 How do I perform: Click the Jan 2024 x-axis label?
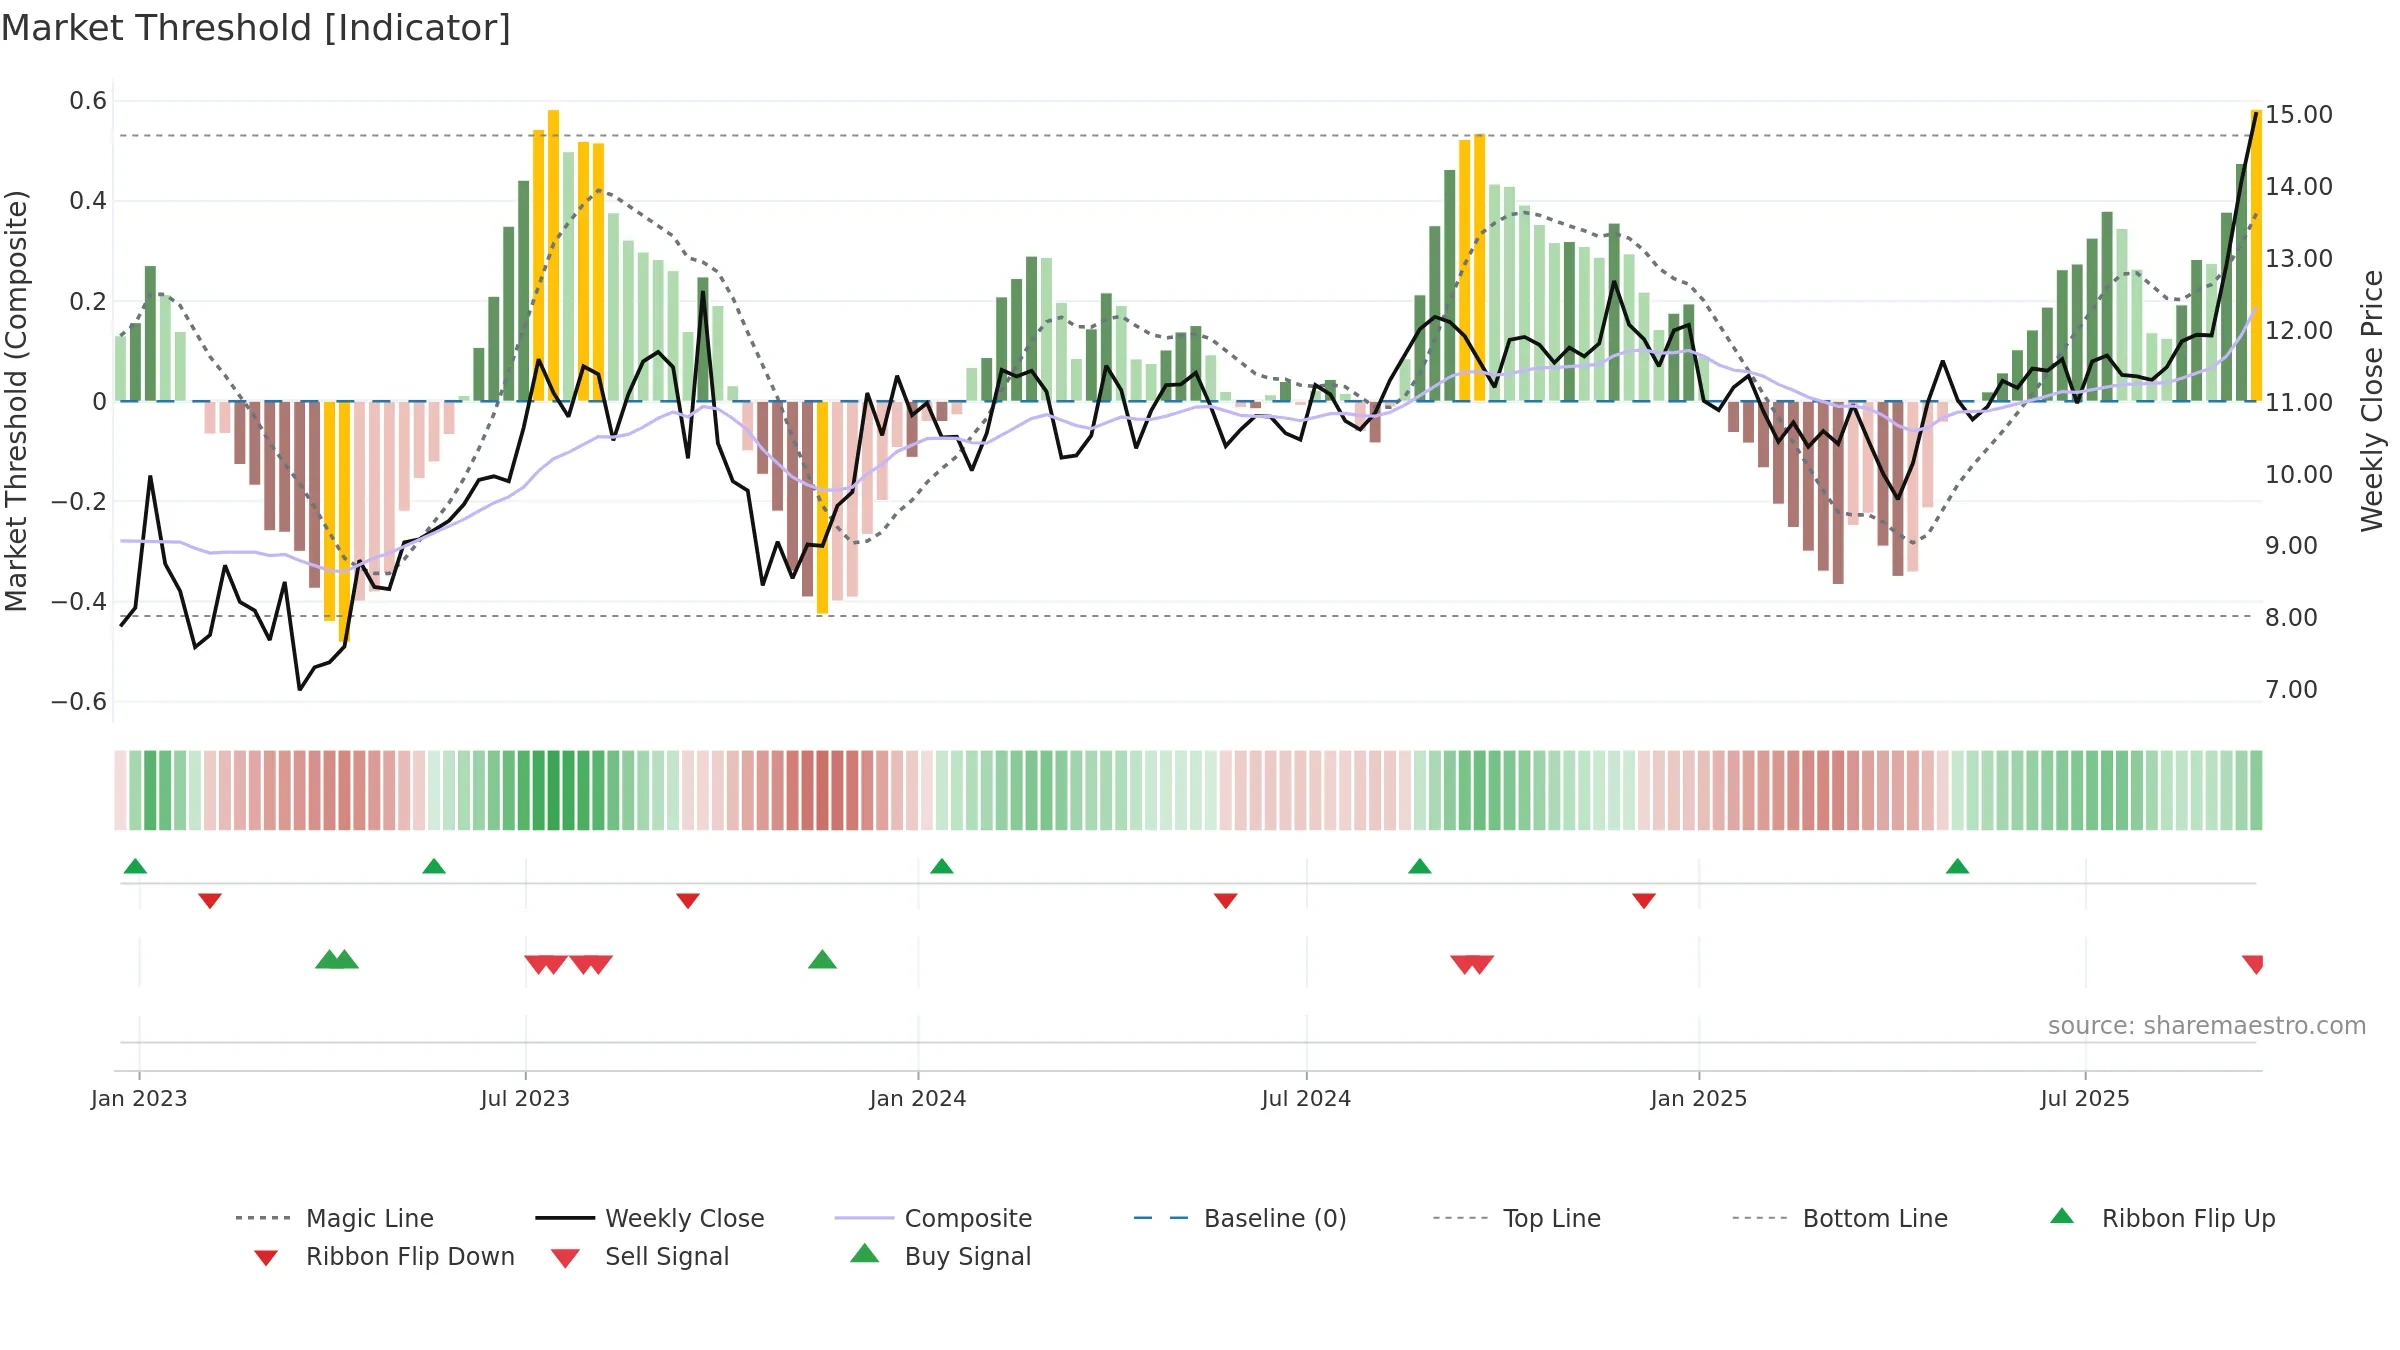click(918, 1098)
